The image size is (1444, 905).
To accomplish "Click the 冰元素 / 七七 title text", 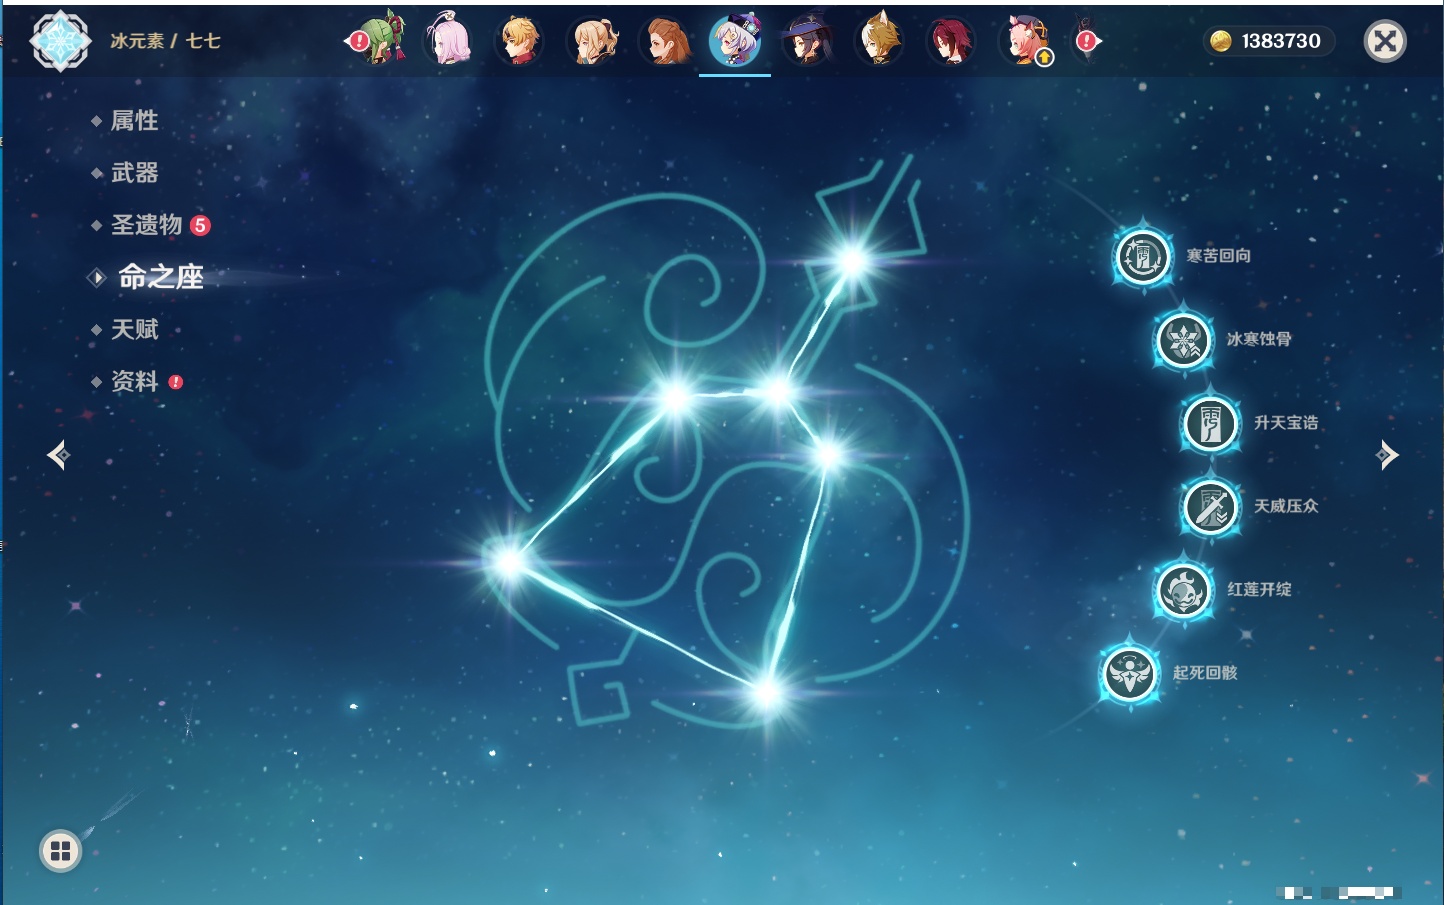I will [x=165, y=41].
